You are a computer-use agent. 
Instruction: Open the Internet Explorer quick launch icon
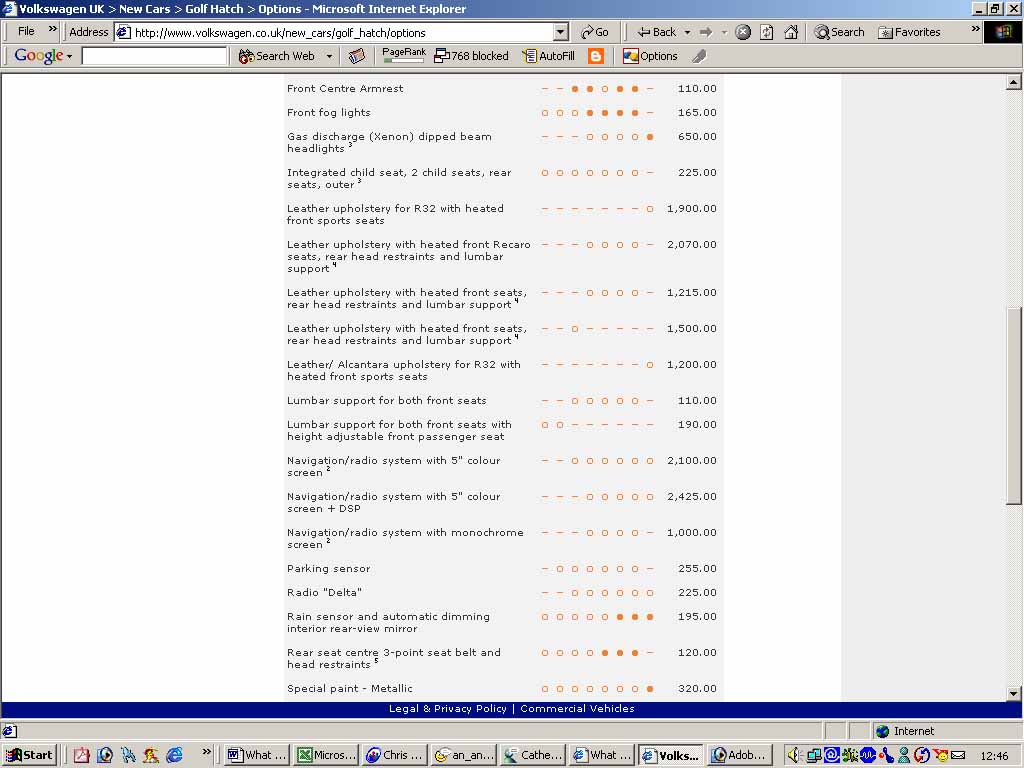coord(174,755)
